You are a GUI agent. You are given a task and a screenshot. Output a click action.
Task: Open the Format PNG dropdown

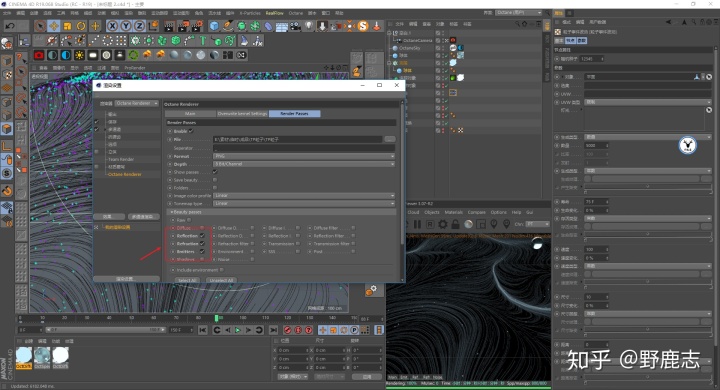click(304, 156)
